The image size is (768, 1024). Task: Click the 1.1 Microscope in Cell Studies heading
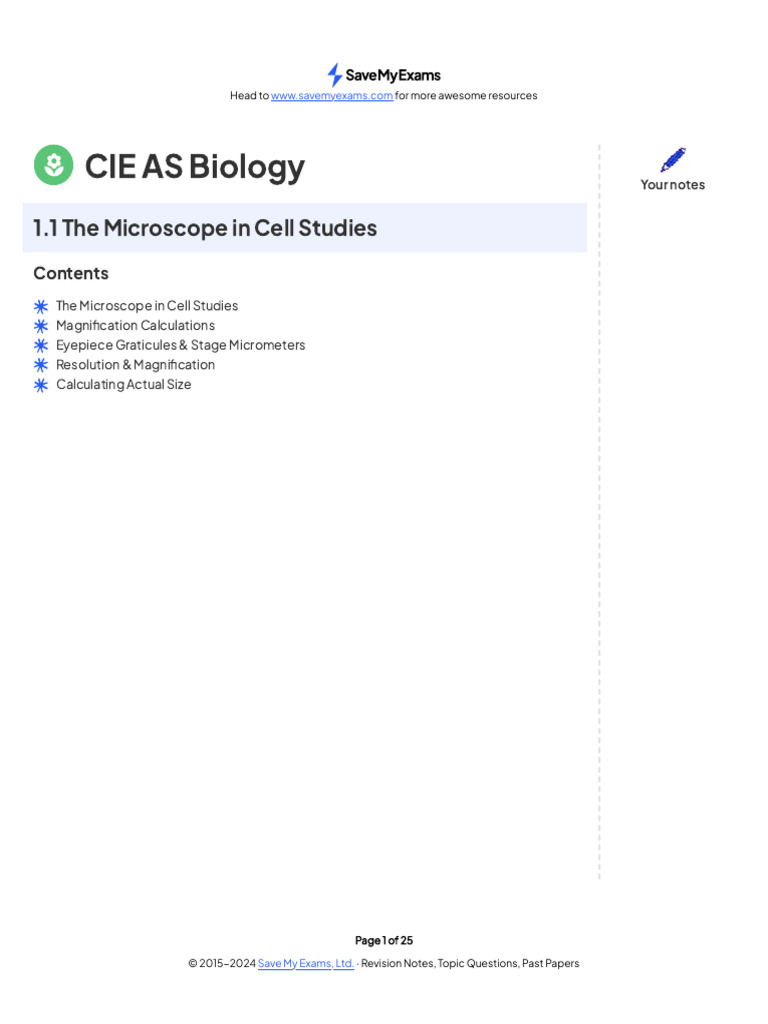point(205,228)
